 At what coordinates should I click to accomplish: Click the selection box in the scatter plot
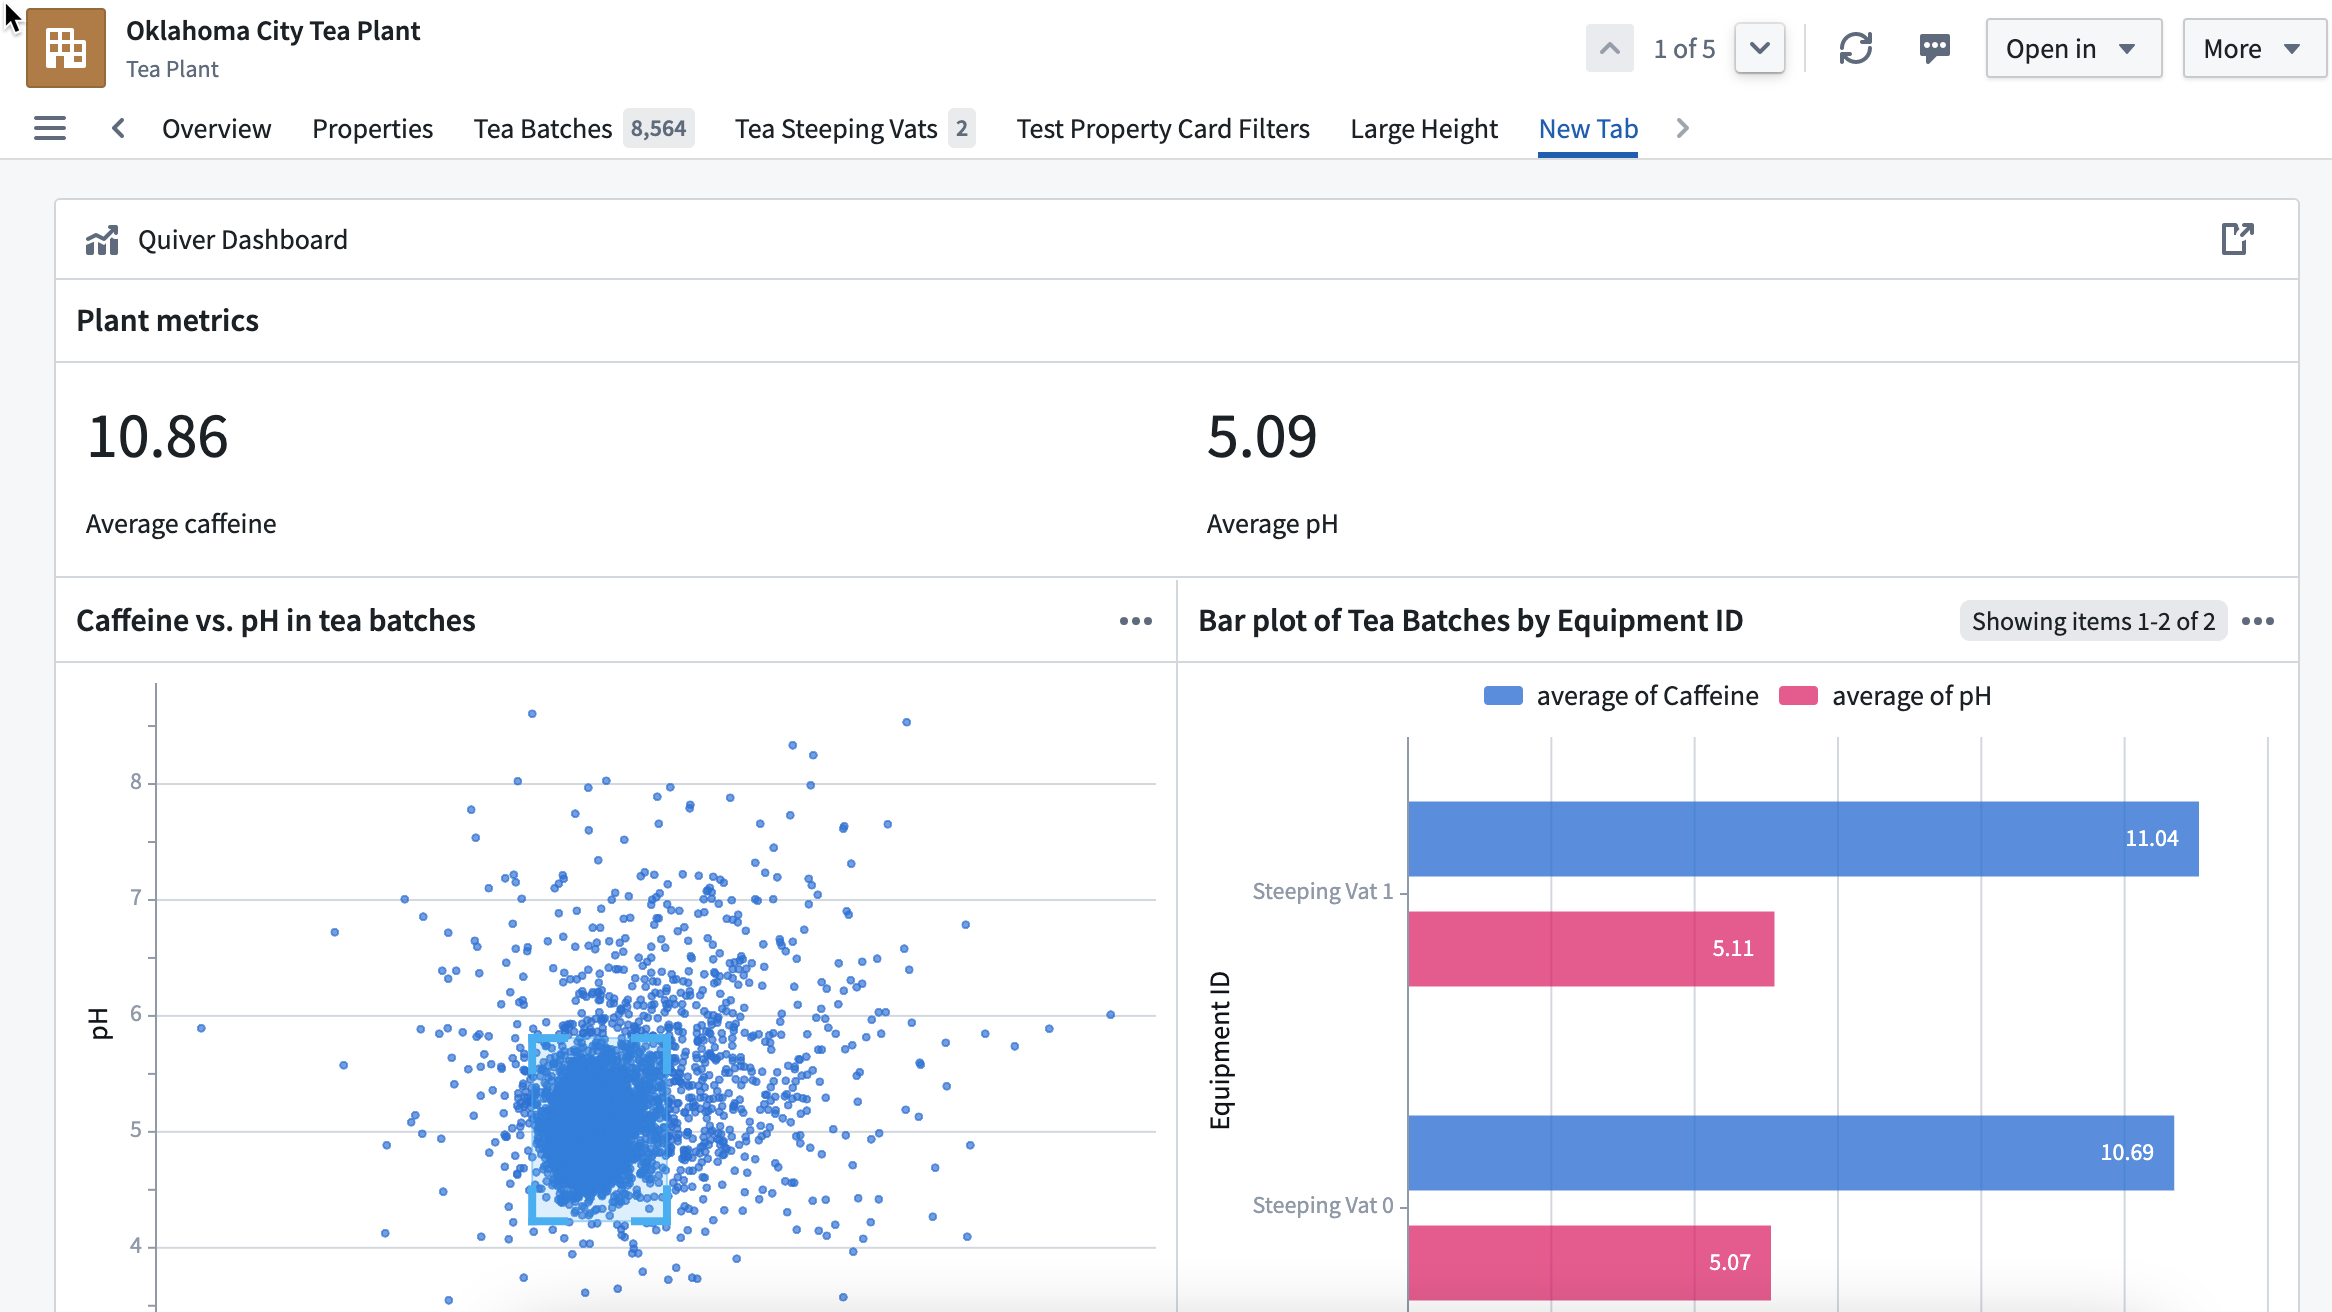point(599,1129)
